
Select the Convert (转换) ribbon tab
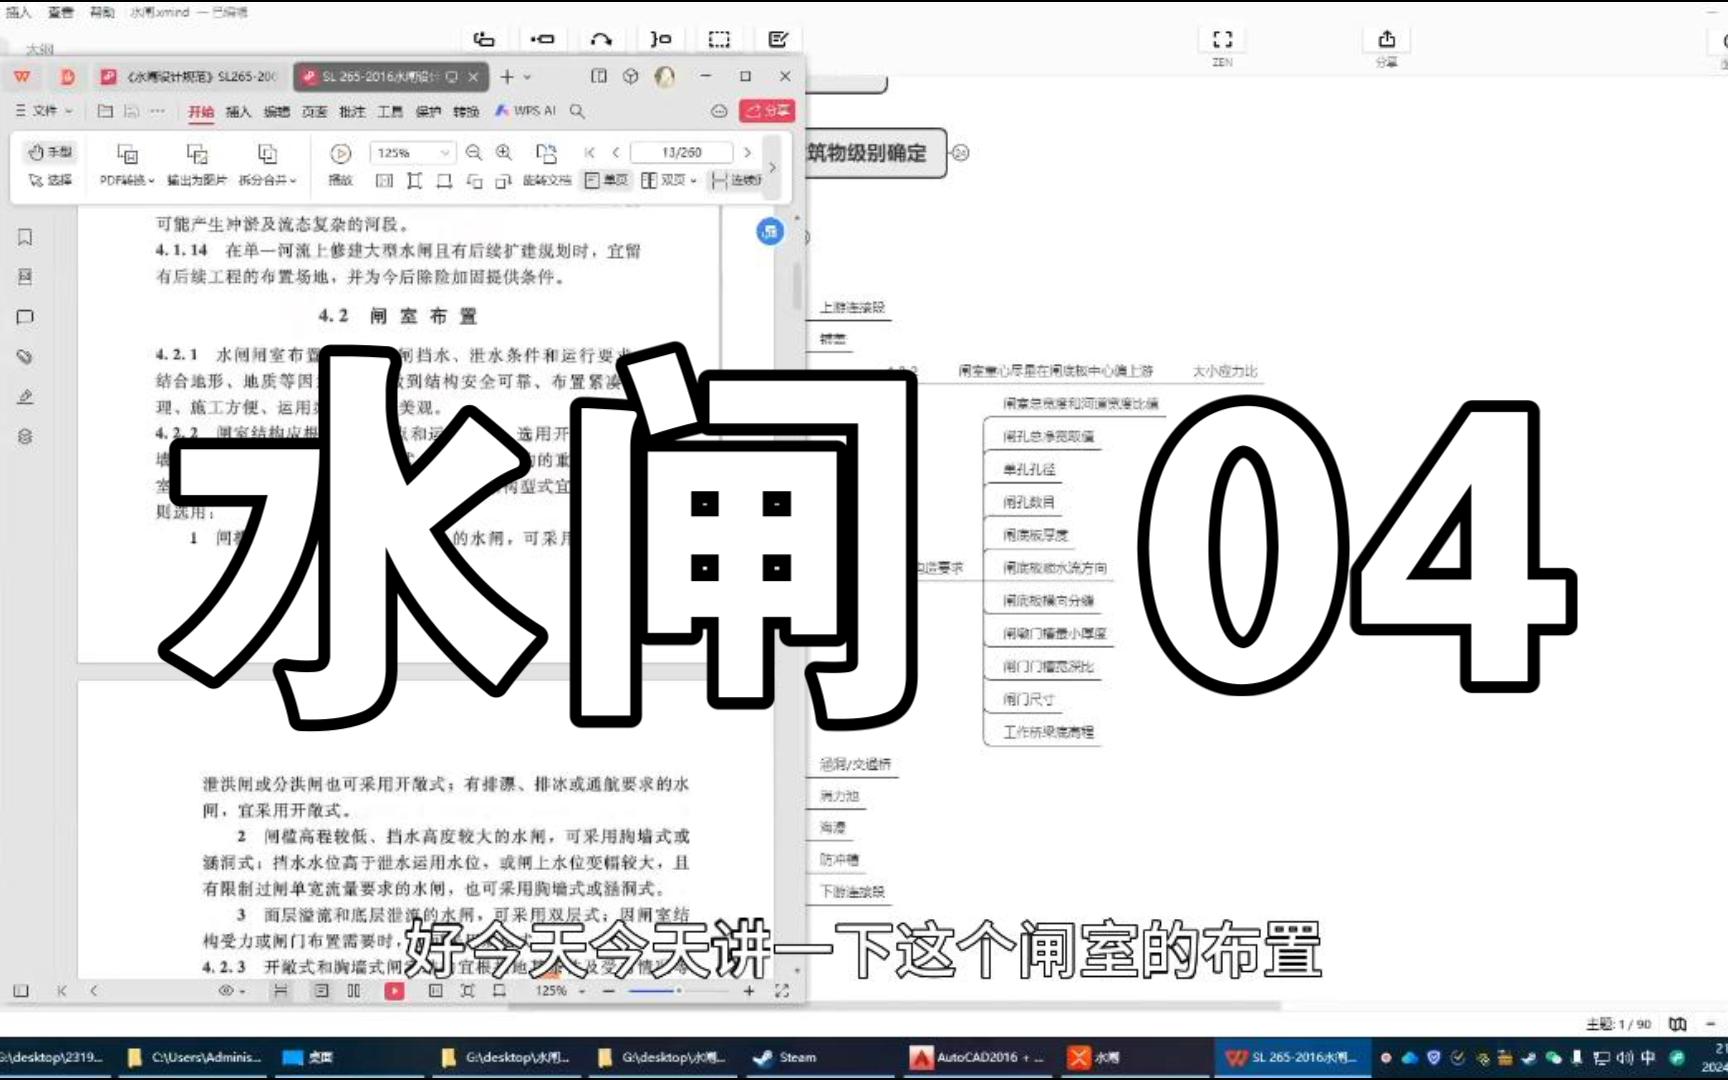click(466, 111)
